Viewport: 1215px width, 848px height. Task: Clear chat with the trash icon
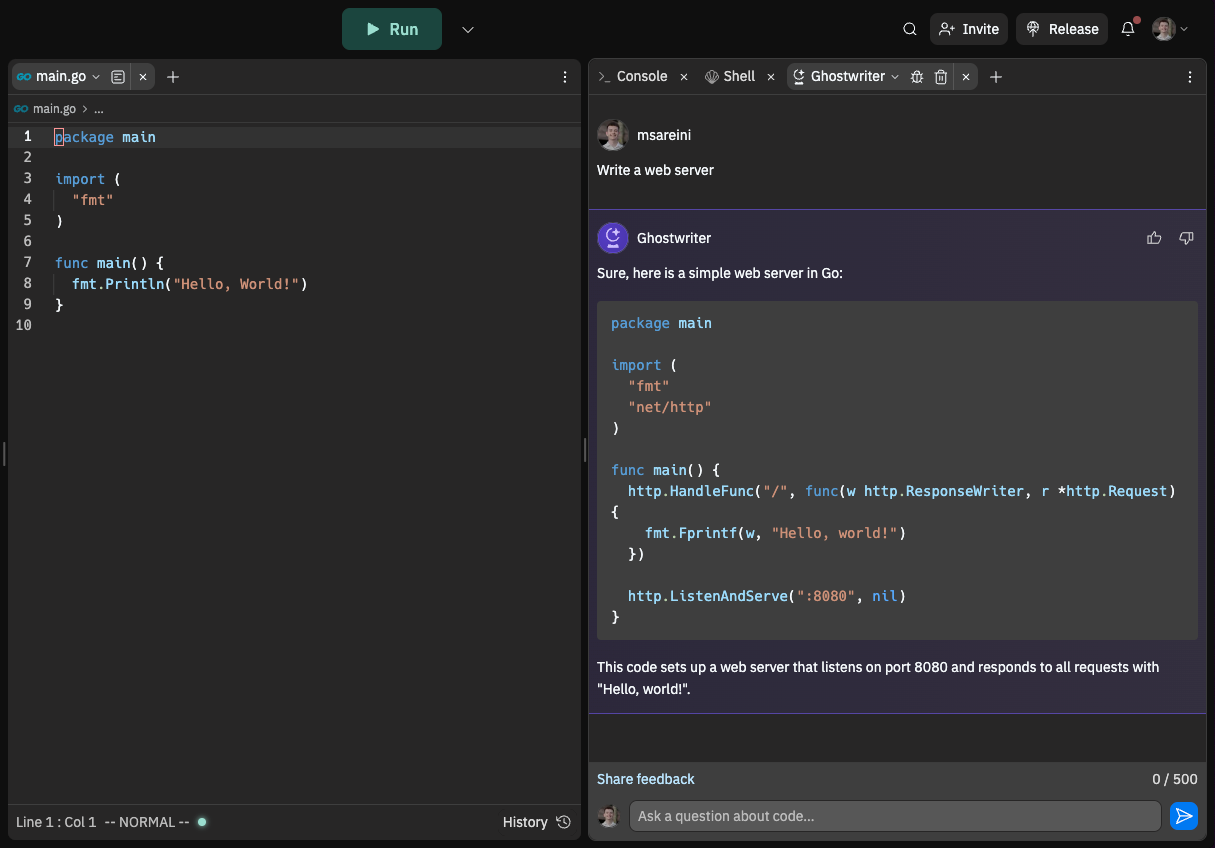941,77
